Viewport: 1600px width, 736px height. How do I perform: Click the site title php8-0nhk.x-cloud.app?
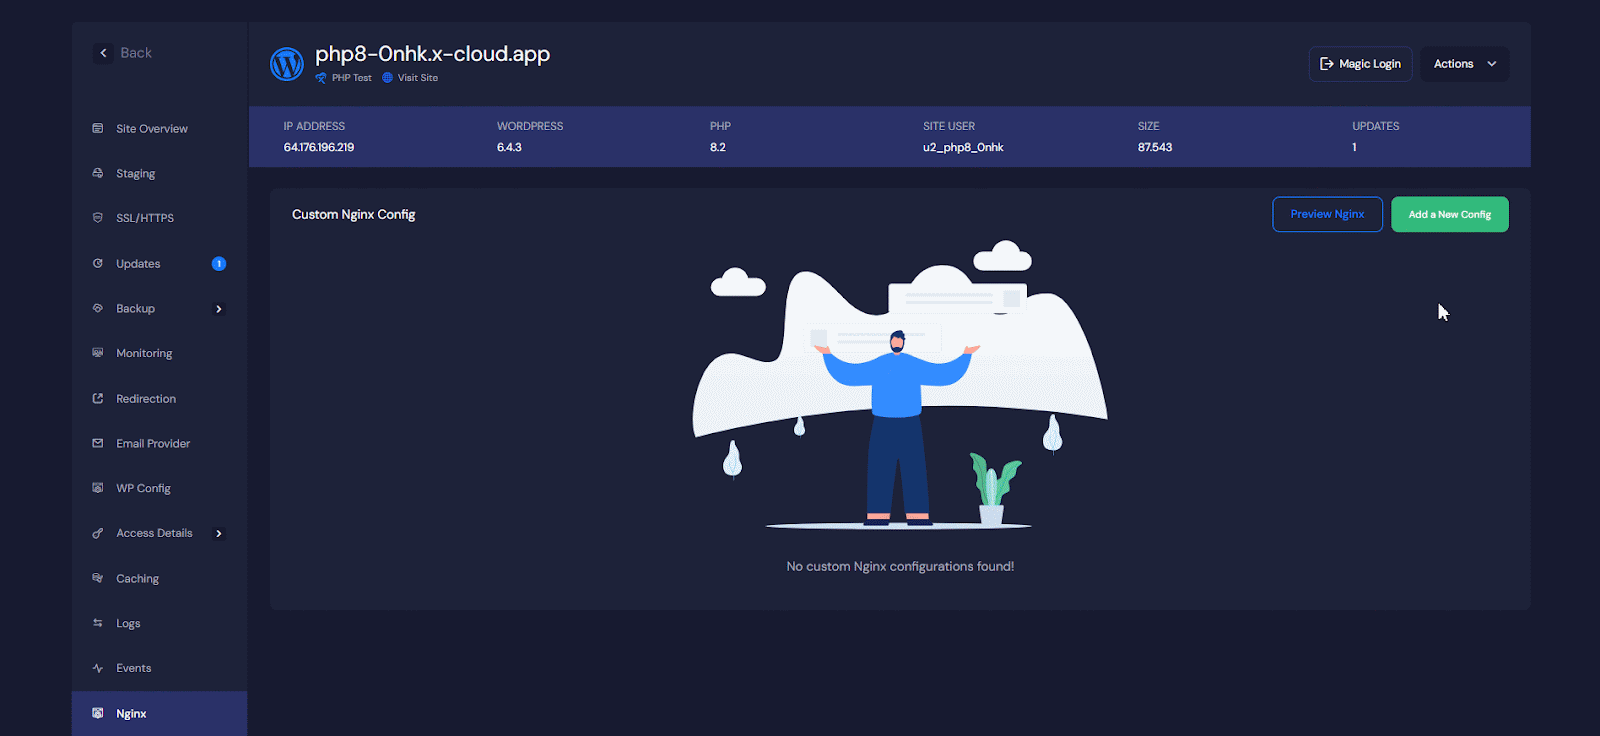[433, 54]
